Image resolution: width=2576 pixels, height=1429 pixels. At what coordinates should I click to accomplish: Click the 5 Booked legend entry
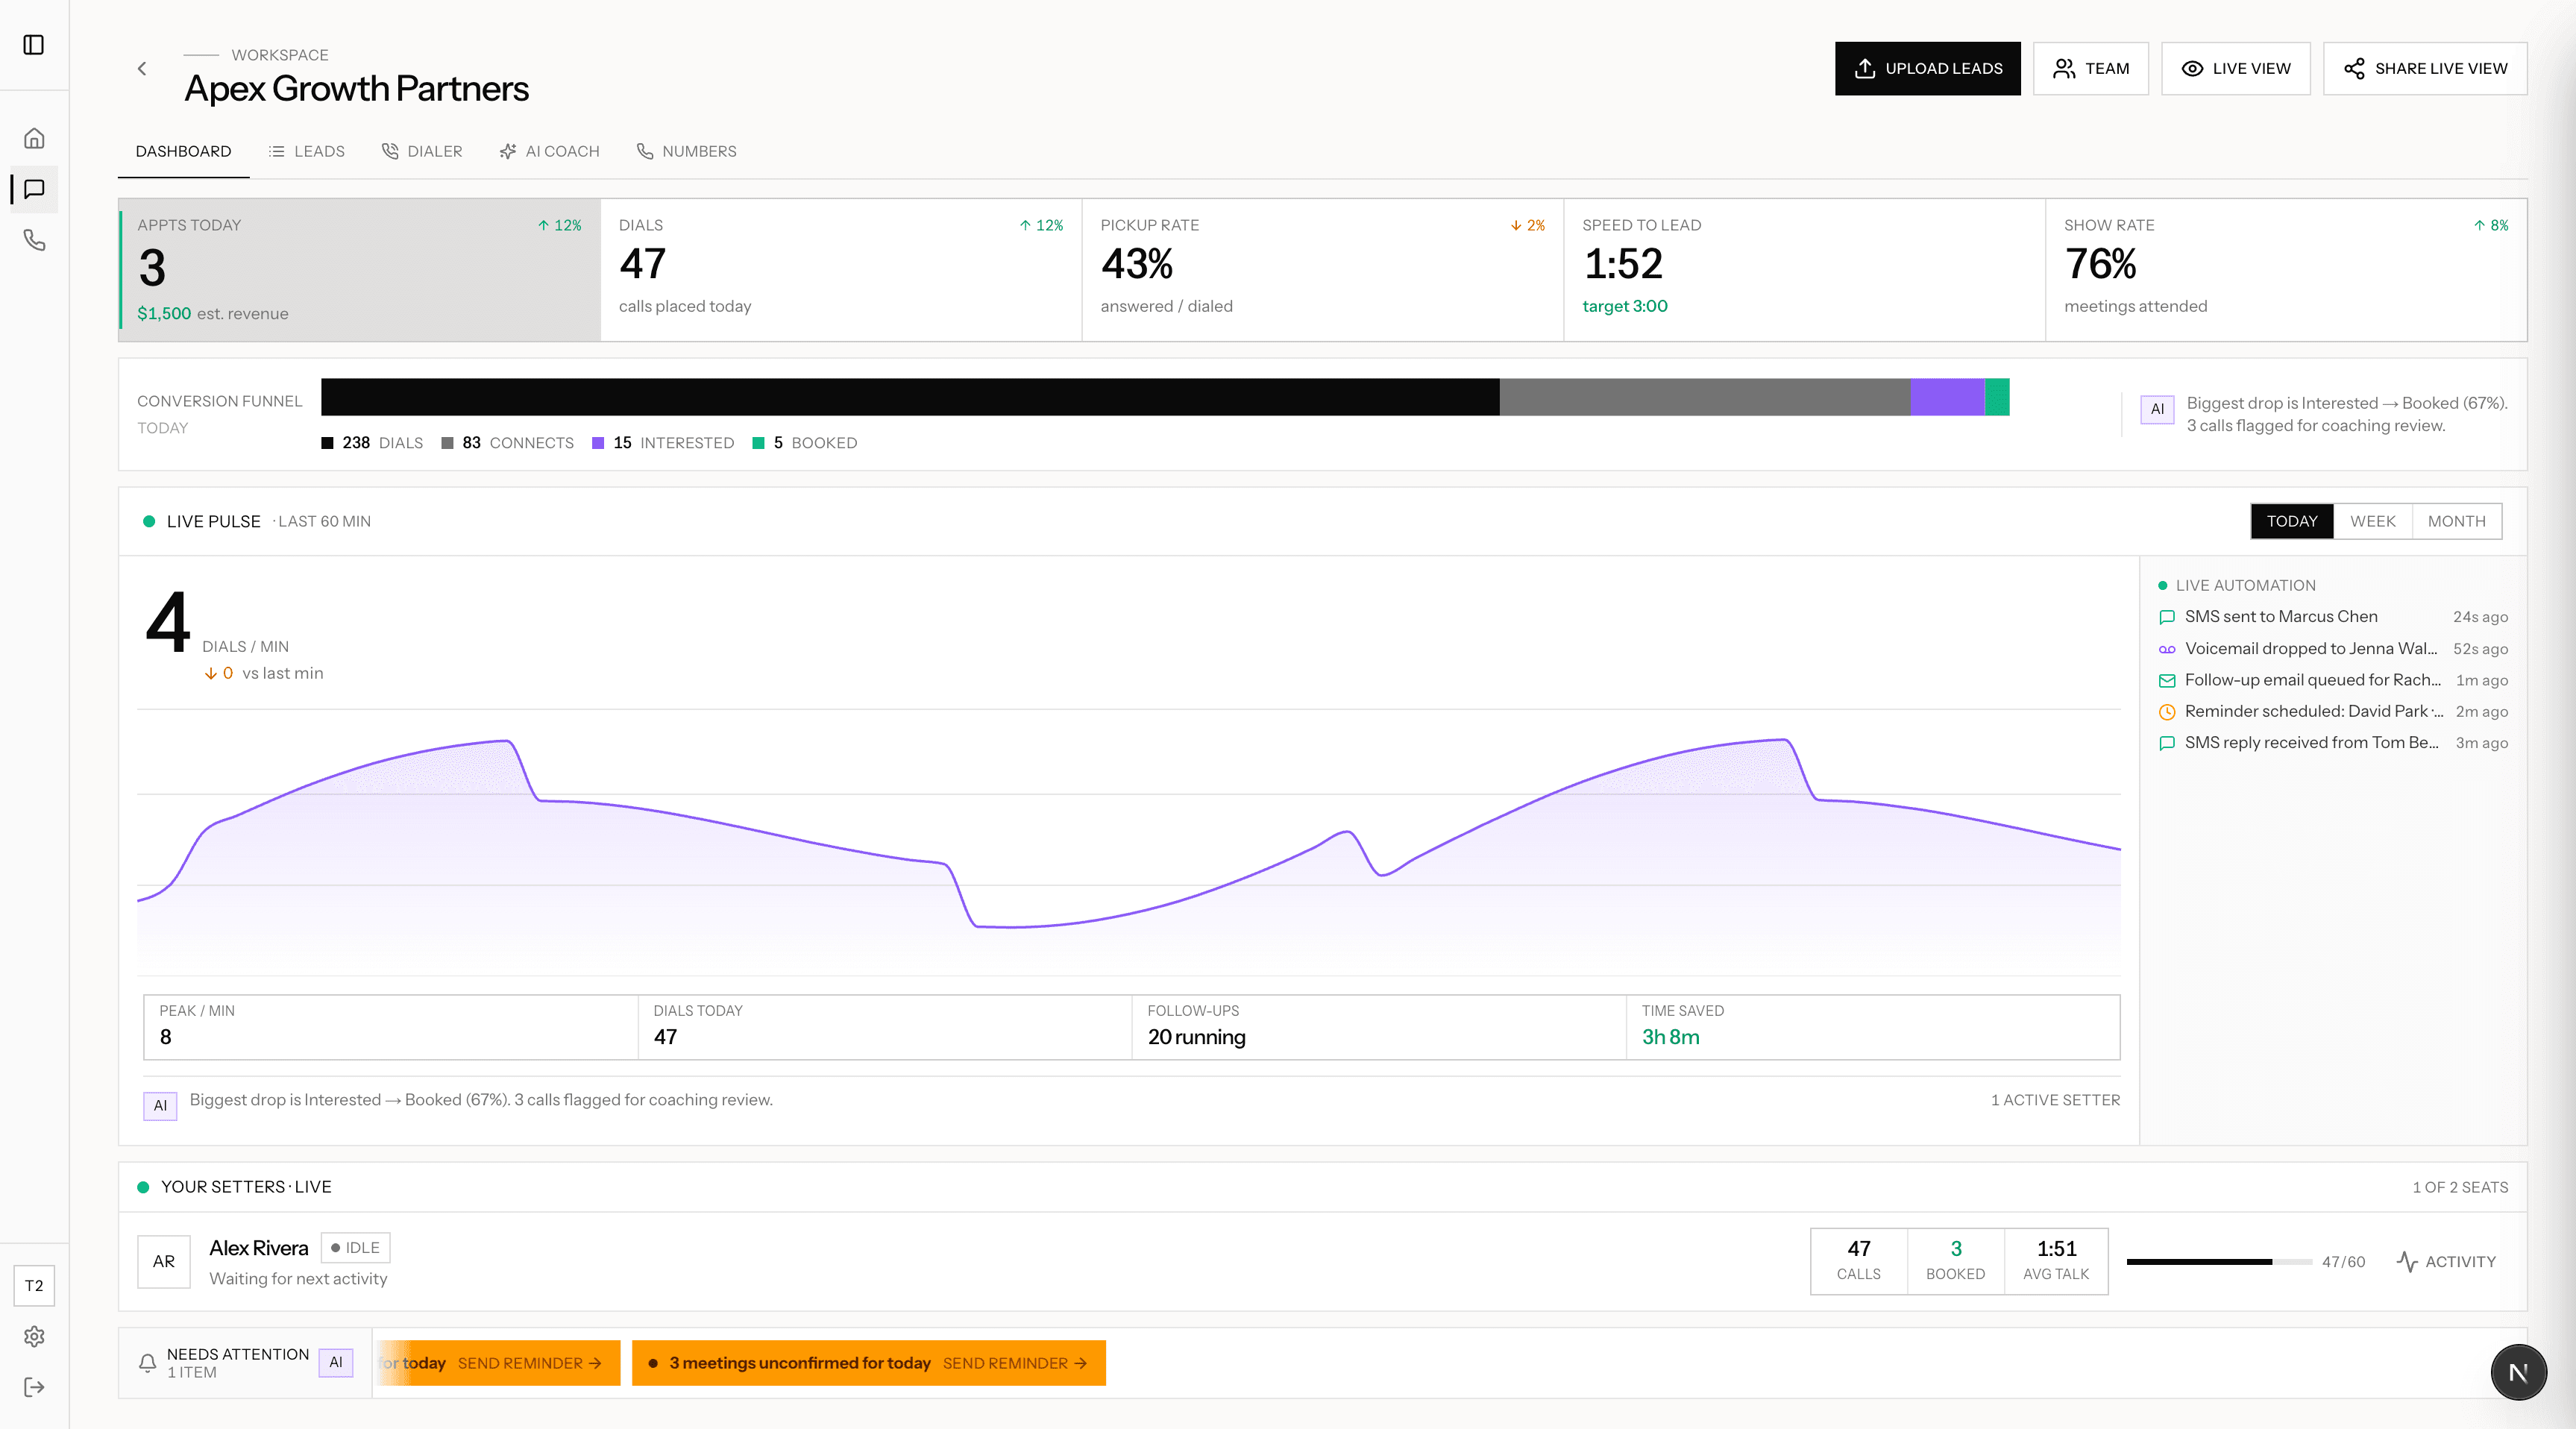click(x=805, y=443)
